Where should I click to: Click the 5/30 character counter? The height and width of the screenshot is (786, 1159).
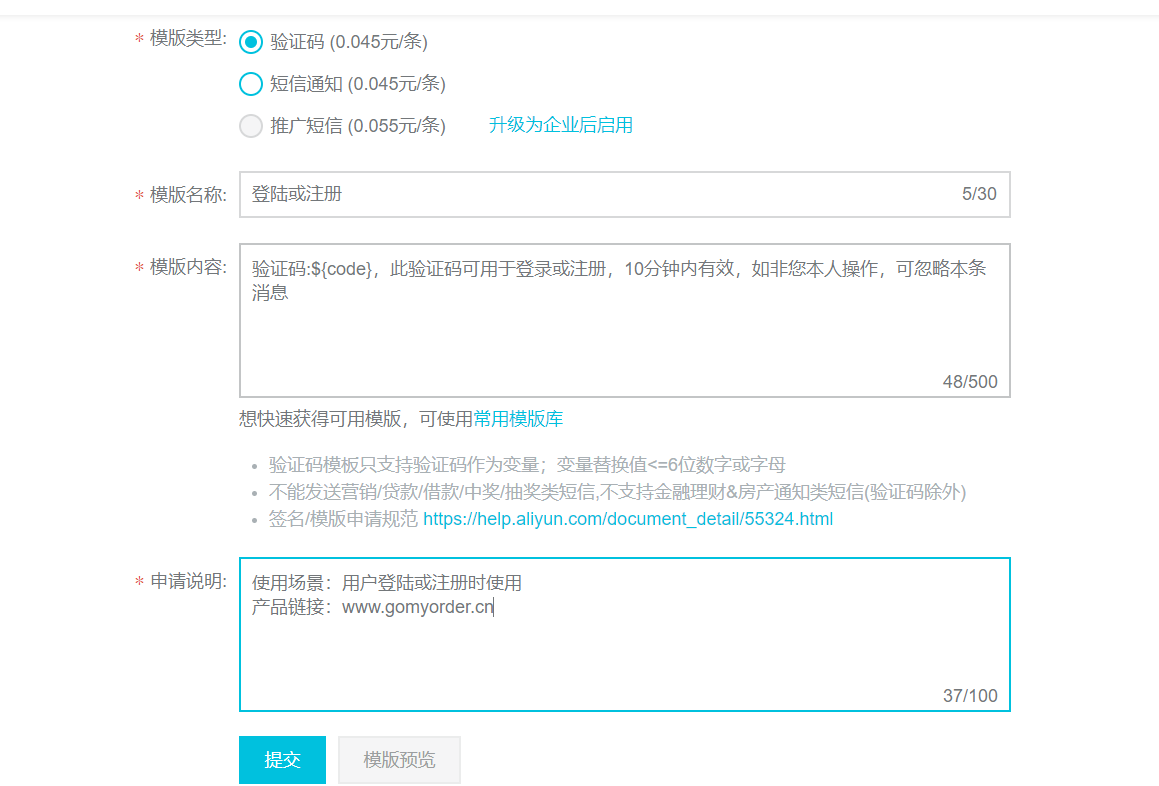click(979, 194)
